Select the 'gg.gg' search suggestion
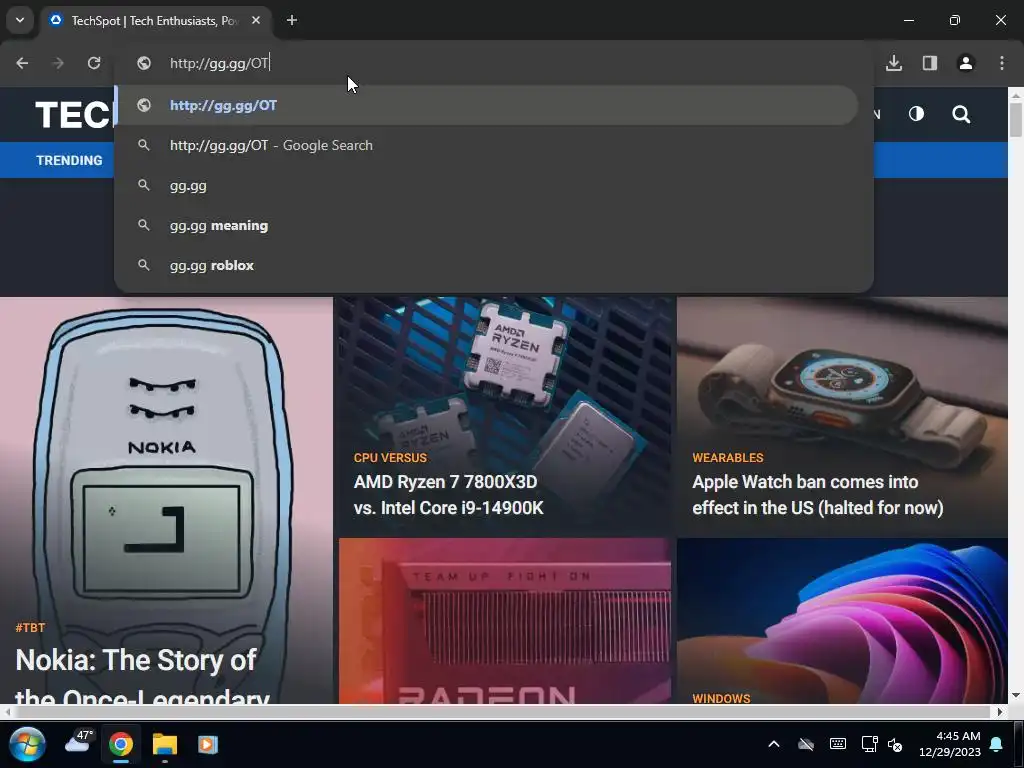The height and width of the screenshot is (768, 1024). tap(486, 185)
